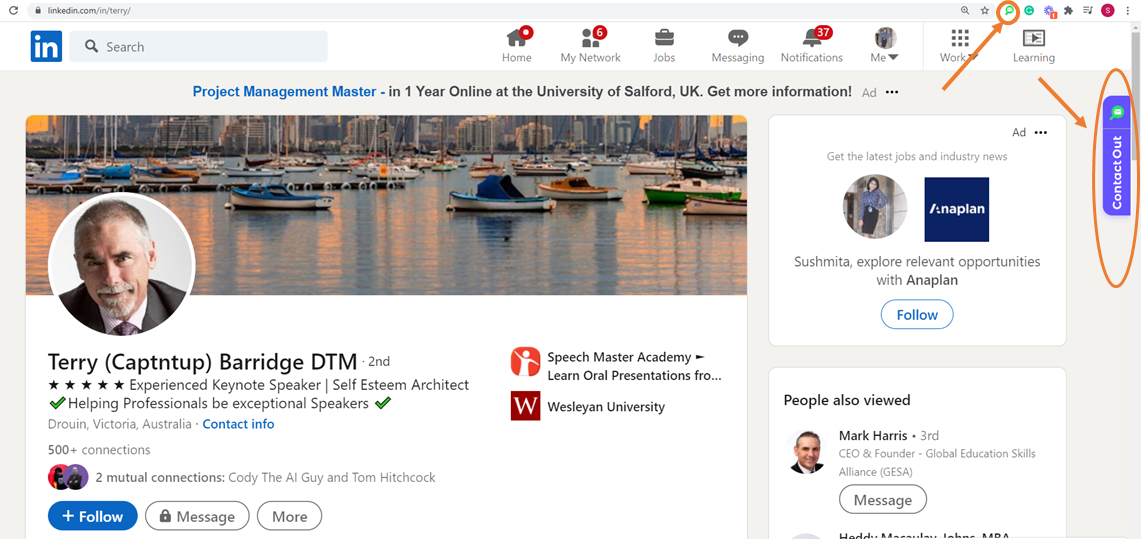Open the Chrome profile avatar S
This screenshot has height=539, width=1141.
click(x=1108, y=11)
